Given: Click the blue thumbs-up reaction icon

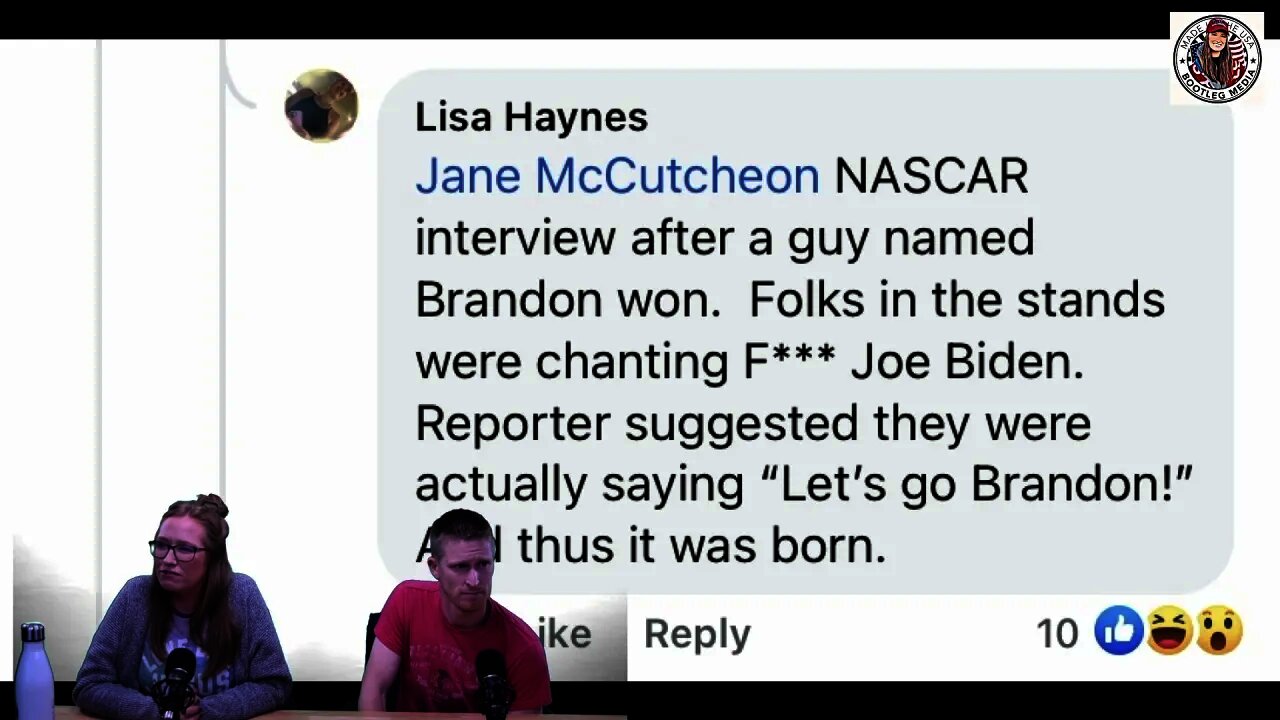Looking at the screenshot, I should pyautogui.click(x=1119, y=632).
